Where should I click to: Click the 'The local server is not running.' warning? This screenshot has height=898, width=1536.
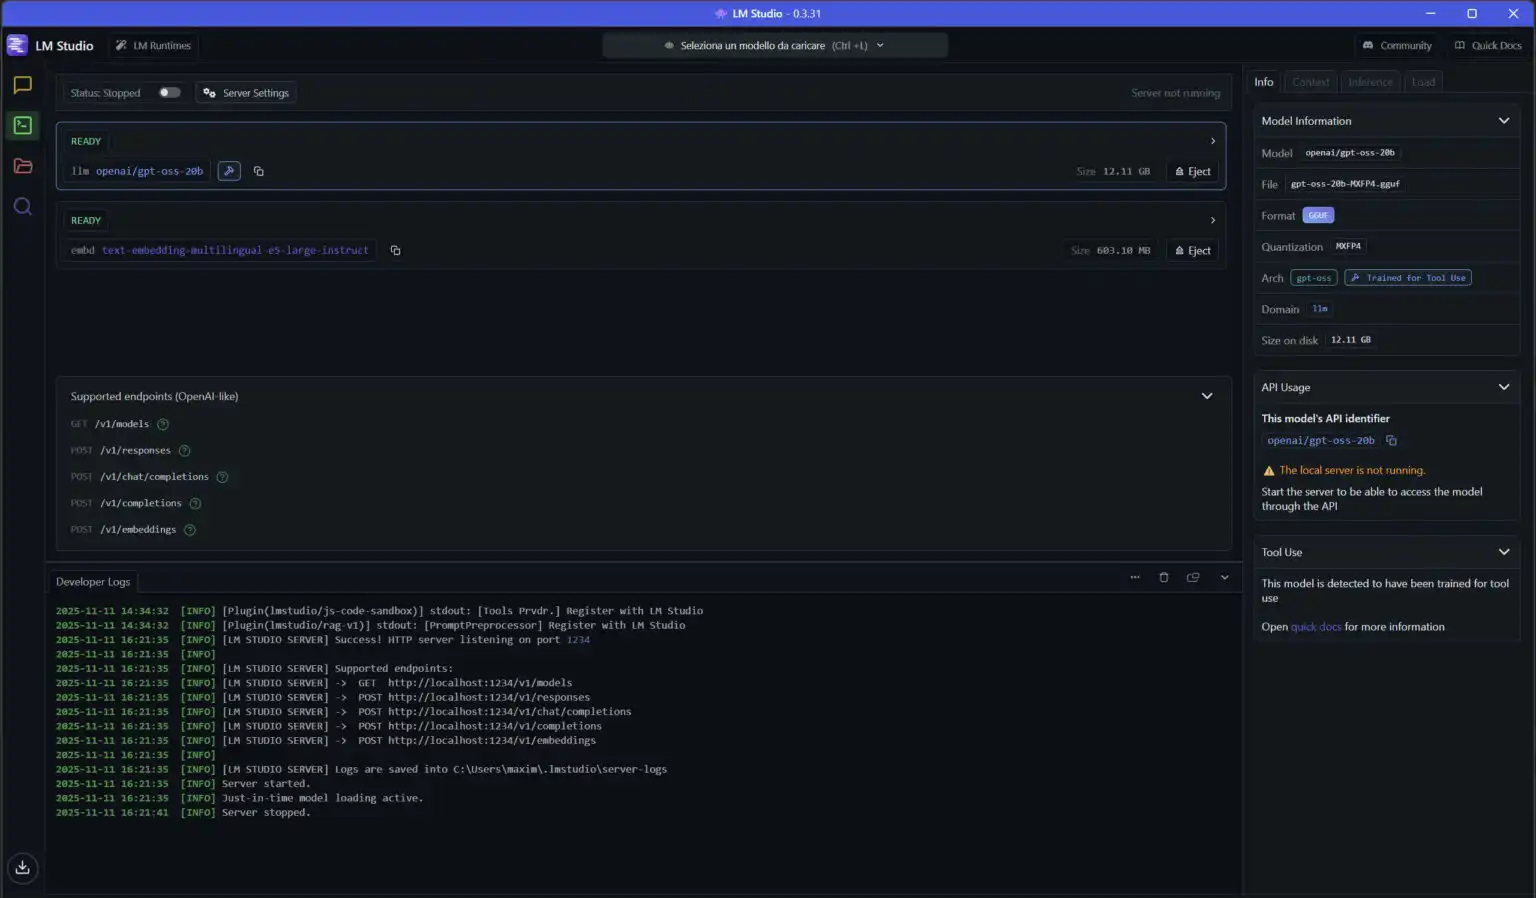pos(1352,470)
